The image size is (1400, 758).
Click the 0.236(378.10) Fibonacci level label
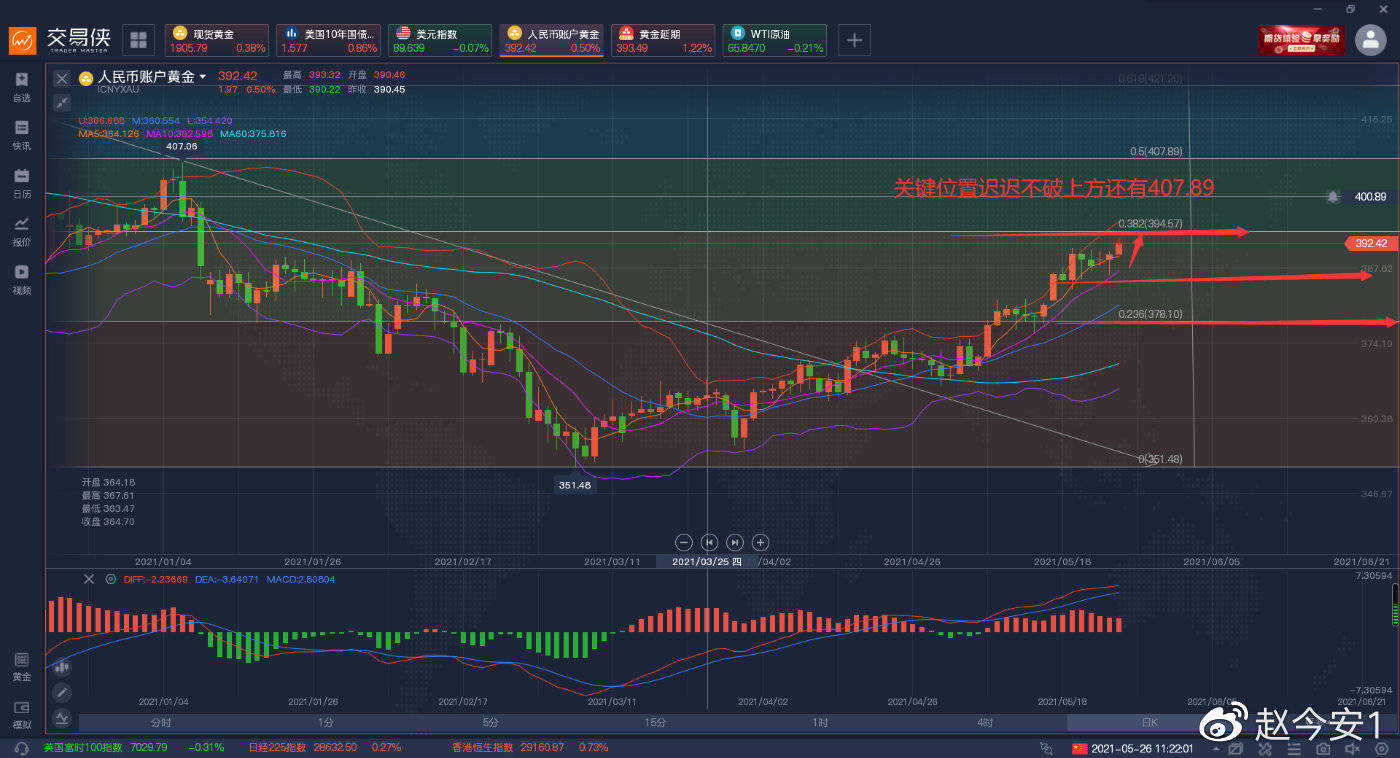[1150, 314]
